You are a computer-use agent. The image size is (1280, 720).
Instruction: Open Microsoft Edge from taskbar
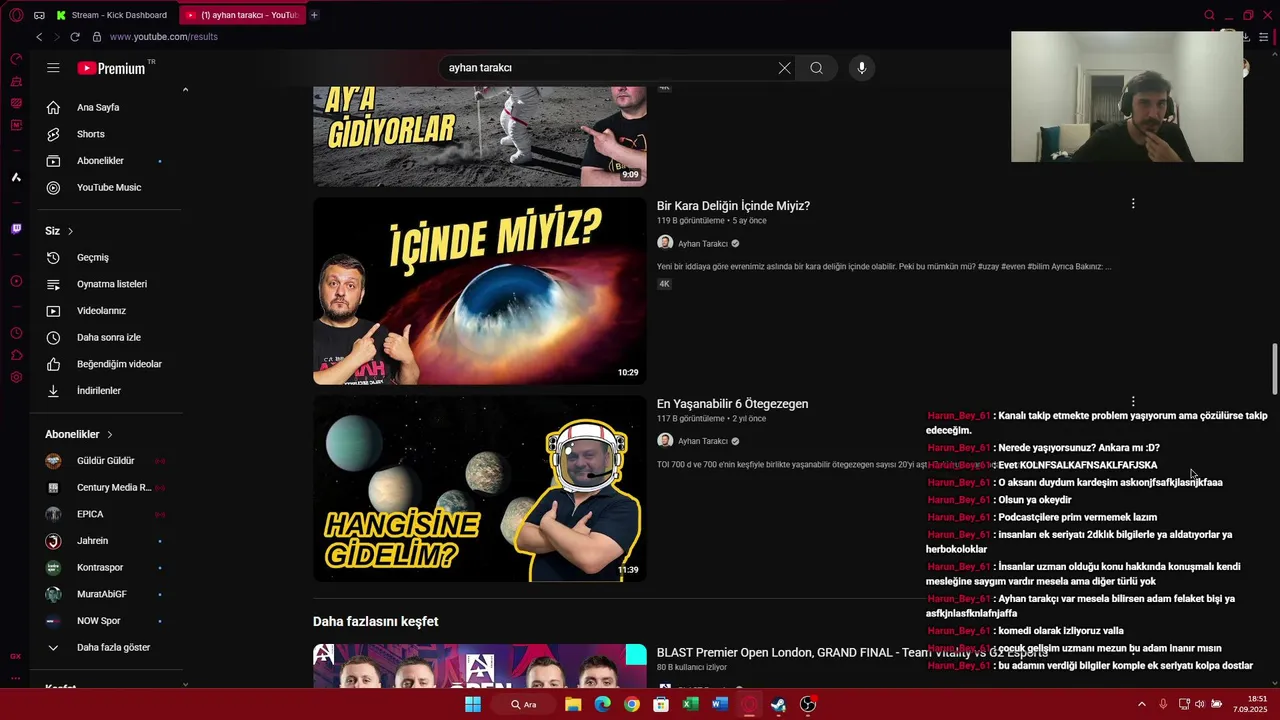(602, 704)
